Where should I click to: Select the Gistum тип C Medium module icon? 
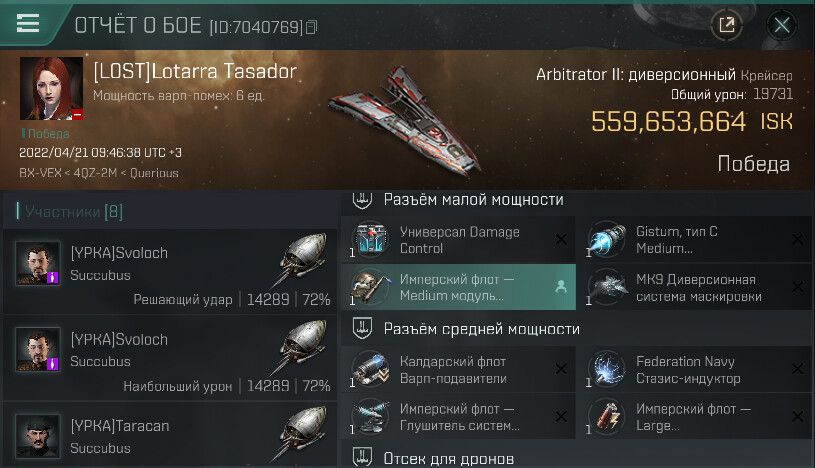pos(606,240)
